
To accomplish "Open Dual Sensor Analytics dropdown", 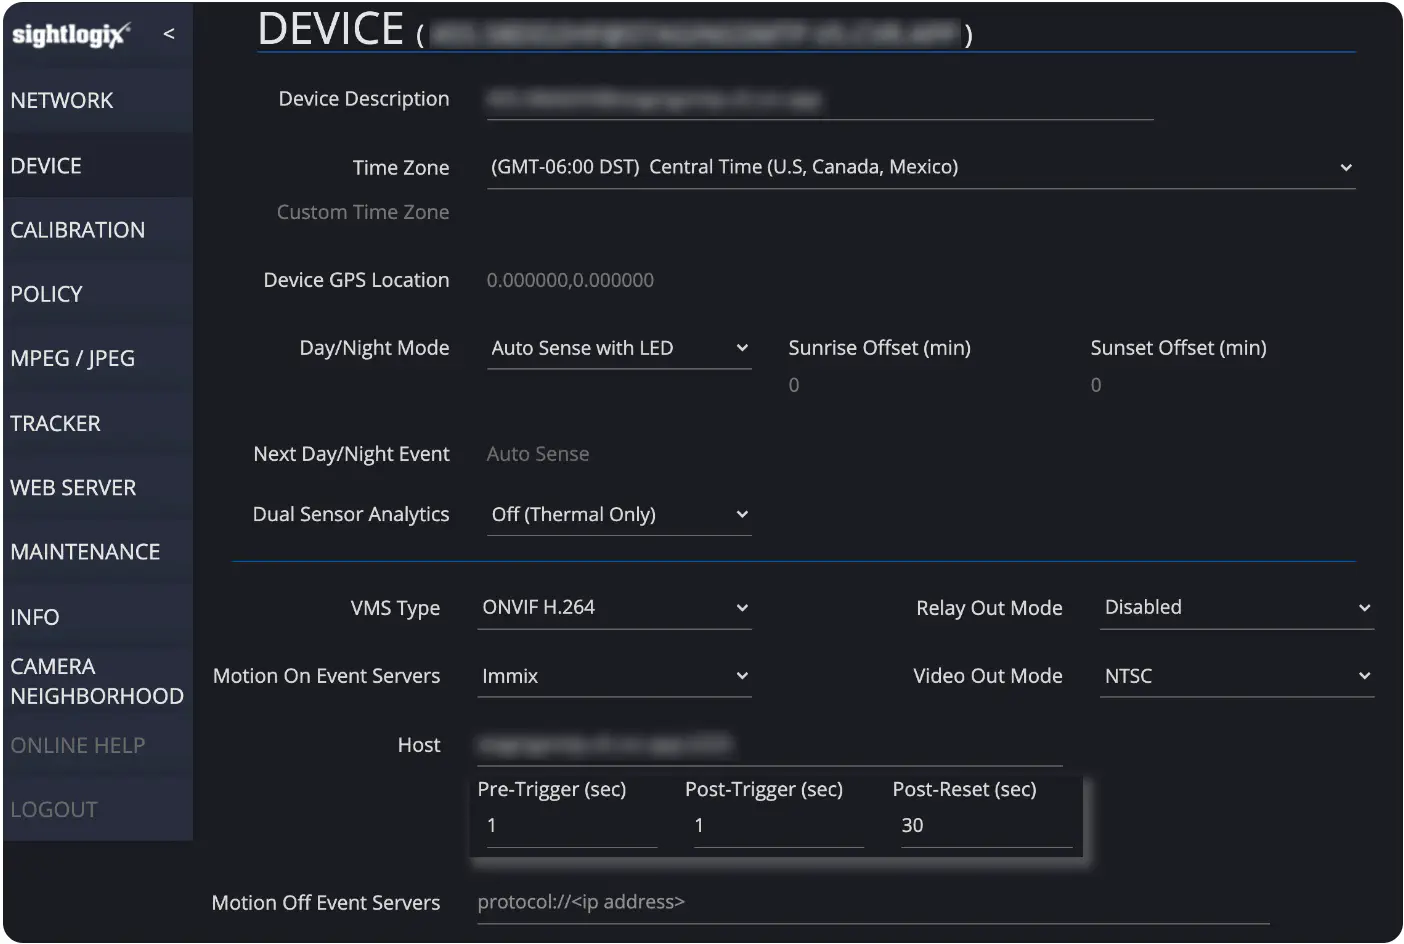I will point(619,515).
